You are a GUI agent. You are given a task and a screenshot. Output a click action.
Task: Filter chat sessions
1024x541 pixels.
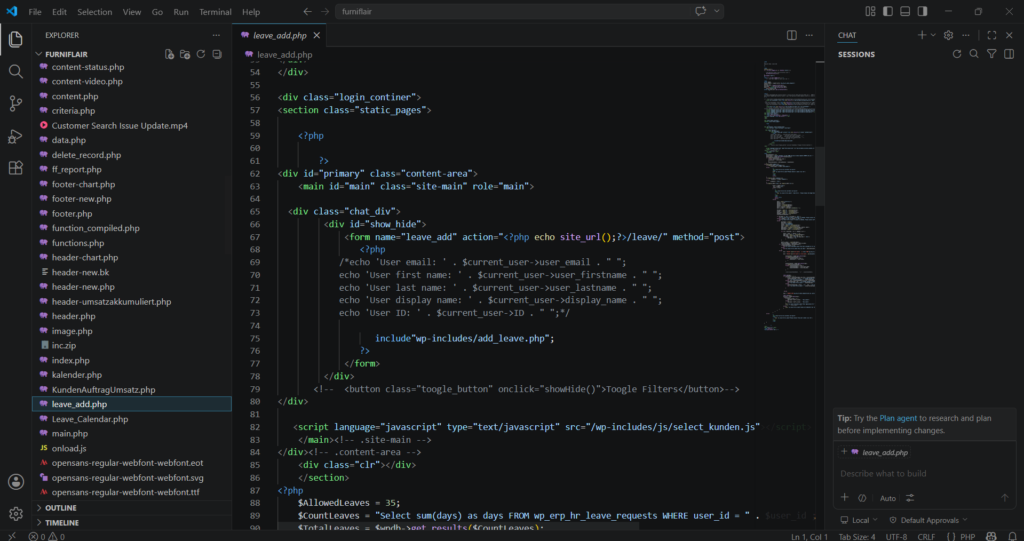tap(991, 54)
